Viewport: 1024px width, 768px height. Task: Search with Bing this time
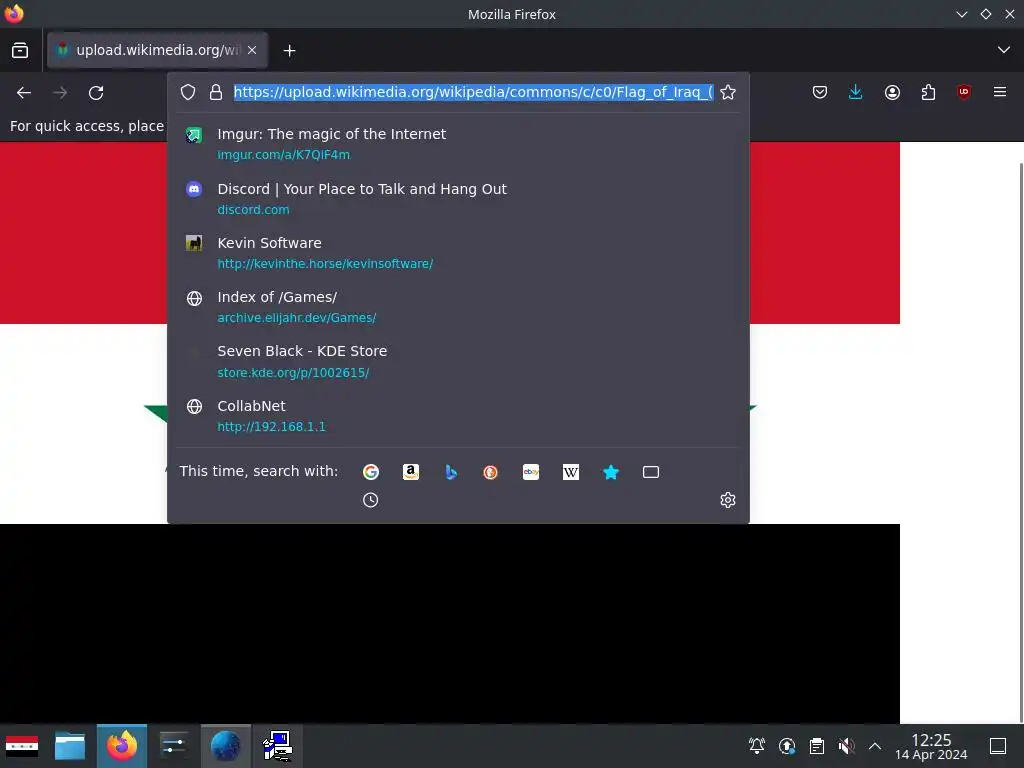coord(451,472)
